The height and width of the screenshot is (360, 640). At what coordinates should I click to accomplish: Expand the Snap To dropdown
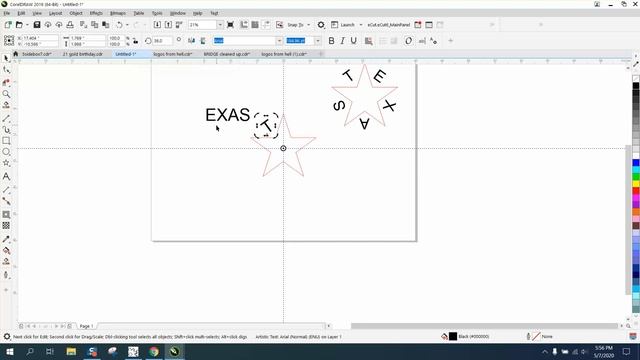[x=308, y=25]
